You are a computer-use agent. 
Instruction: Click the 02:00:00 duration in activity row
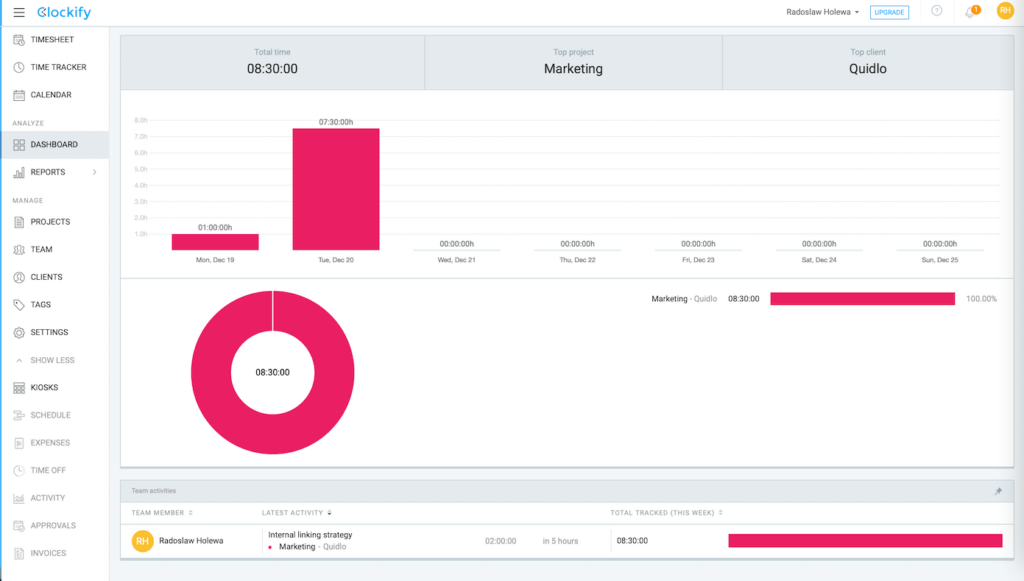tap(500, 541)
